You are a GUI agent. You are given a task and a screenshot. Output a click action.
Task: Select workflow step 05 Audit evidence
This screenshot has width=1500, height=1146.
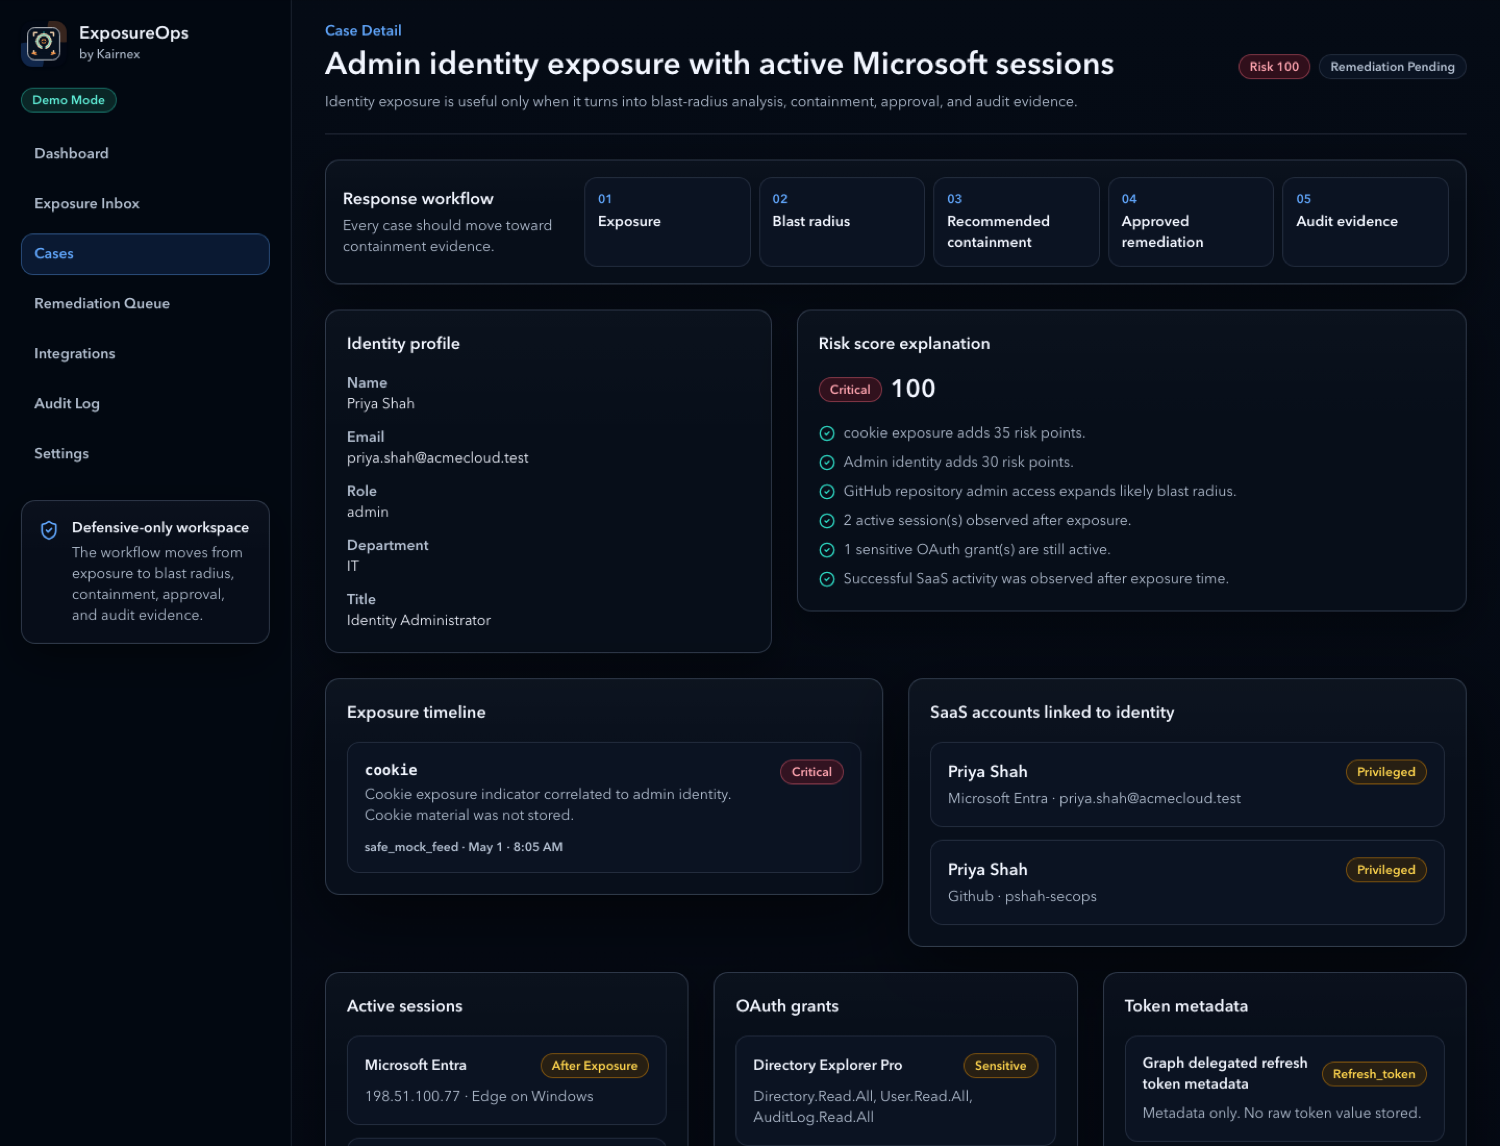pos(1365,222)
